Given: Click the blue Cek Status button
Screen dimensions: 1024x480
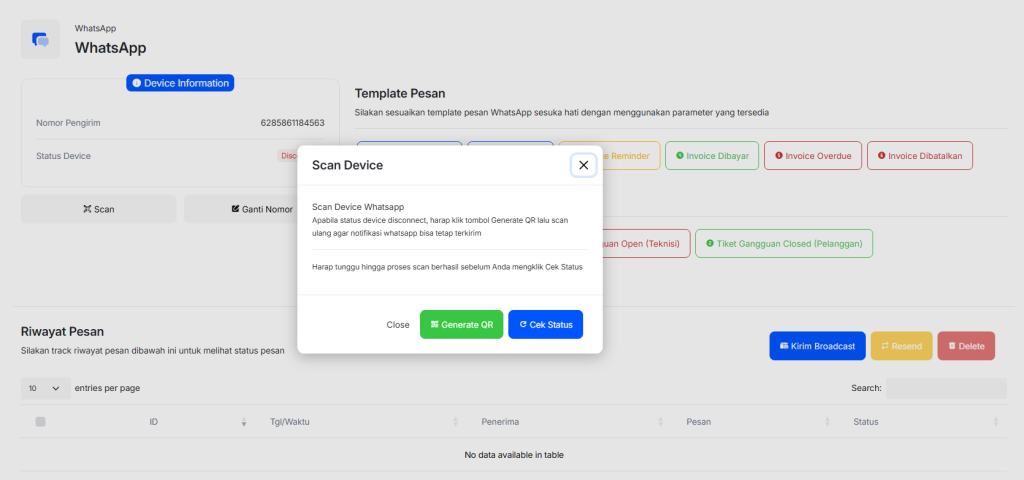Looking at the screenshot, I should tap(545, 325).
